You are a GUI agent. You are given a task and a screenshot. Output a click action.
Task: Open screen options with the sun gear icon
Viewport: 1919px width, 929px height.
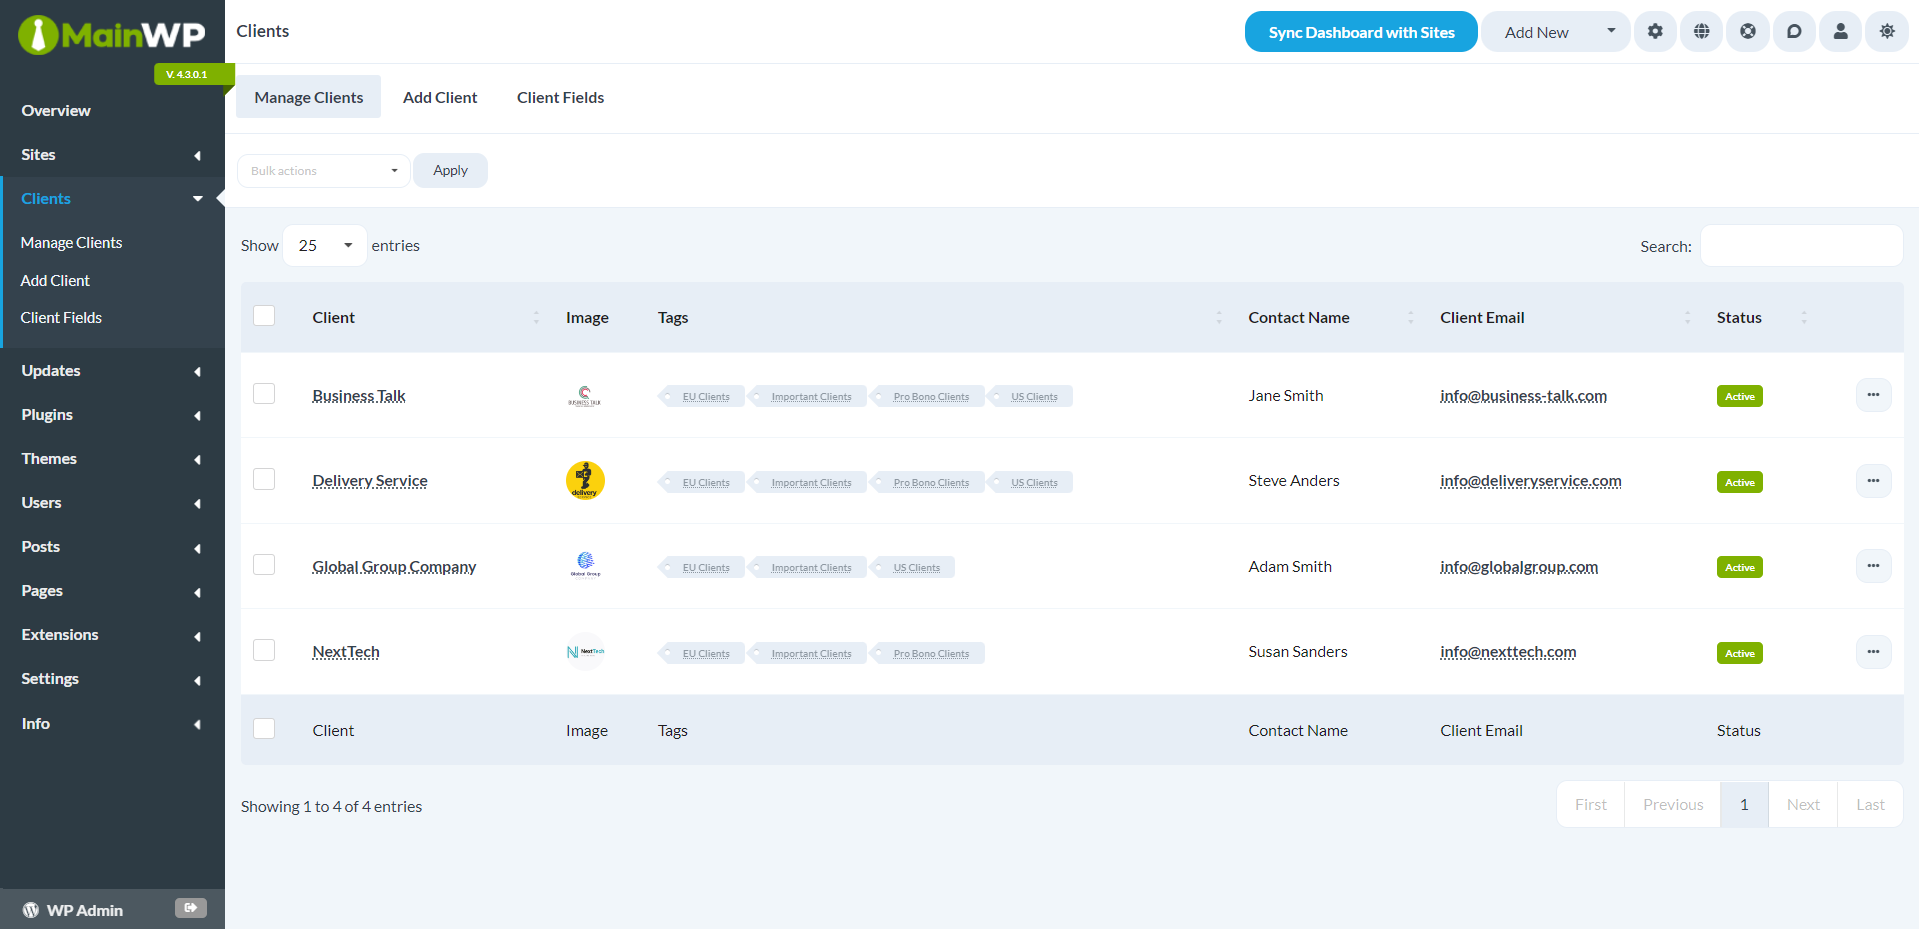click(x=1887, y=31)
